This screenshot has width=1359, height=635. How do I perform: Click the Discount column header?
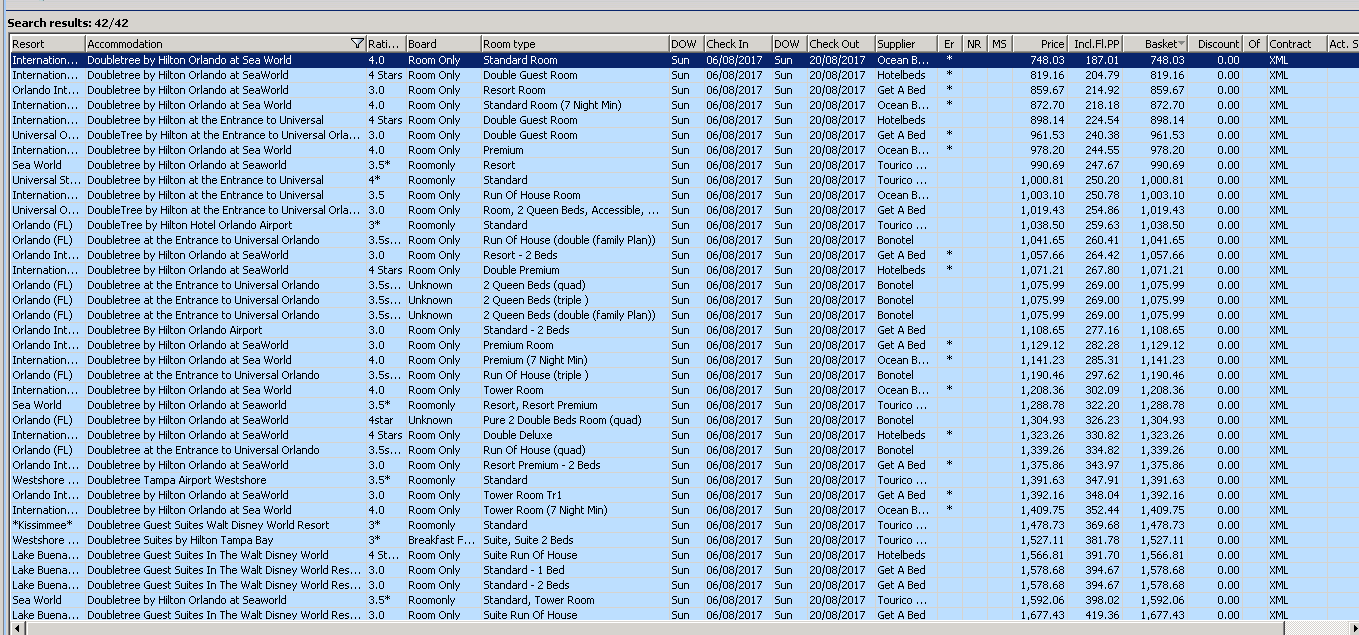(1217, 44)
